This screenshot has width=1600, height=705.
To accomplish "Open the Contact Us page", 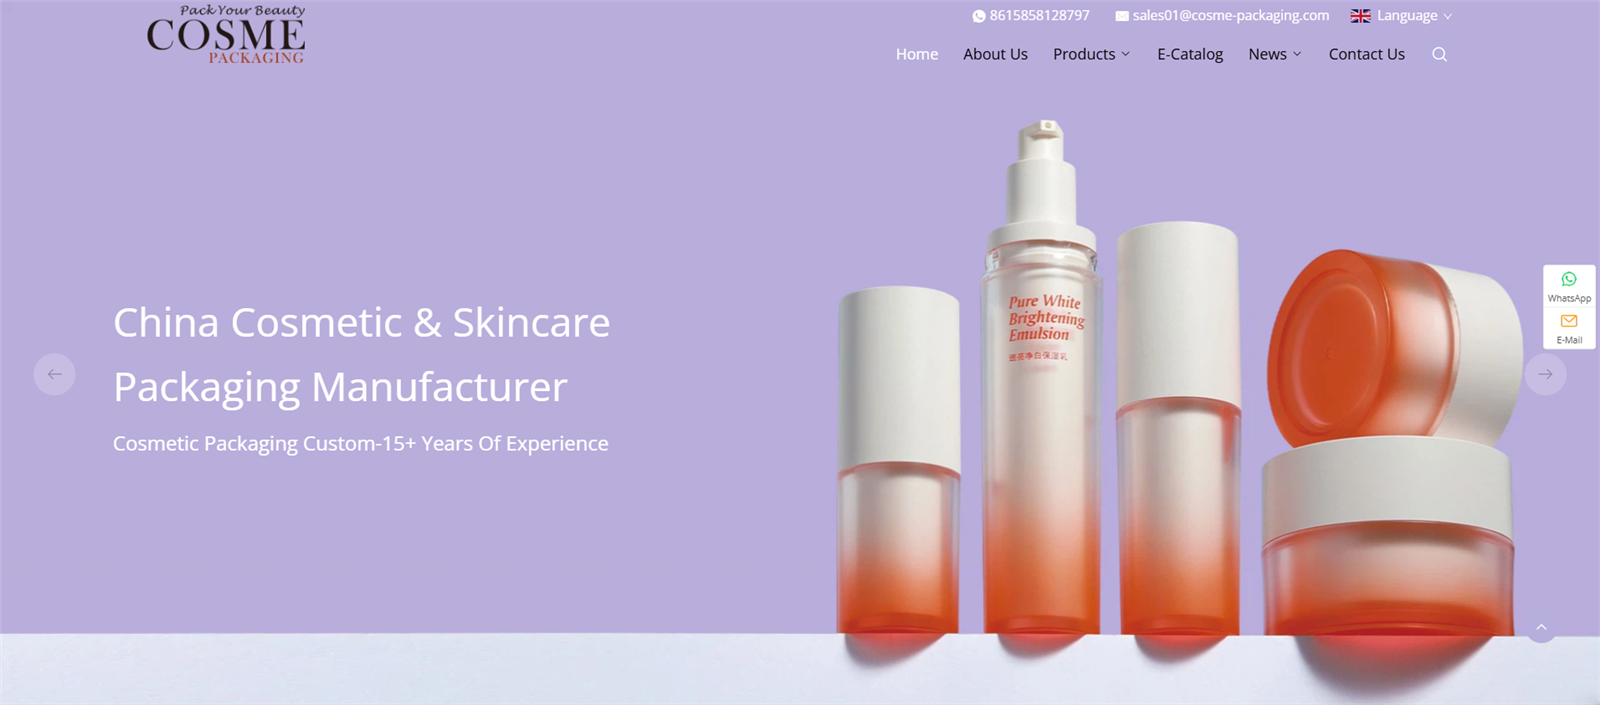I will tap(1366, 54).
